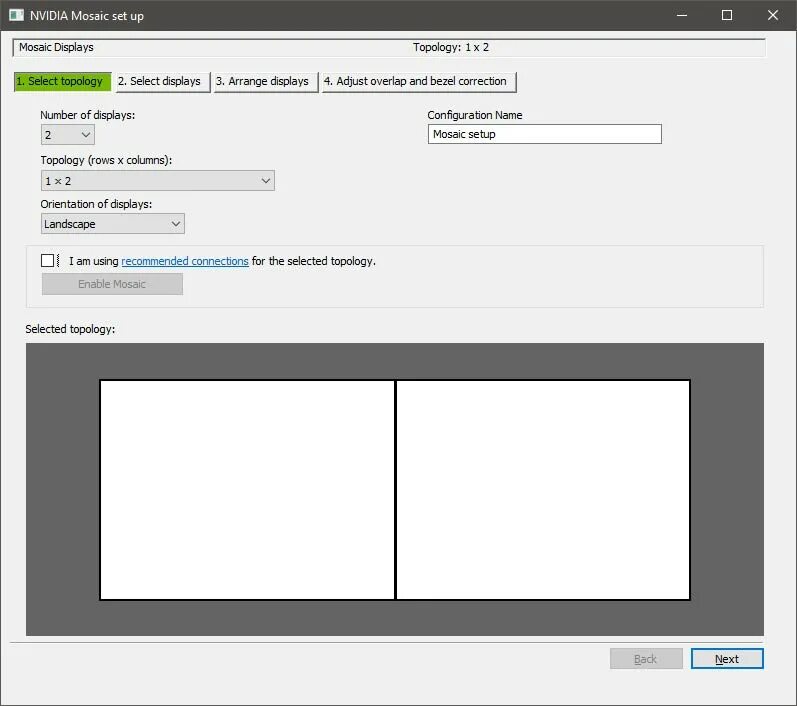Click the 'Topology: 1 x 2' header text
Screen dimensions: 797x706
tap(451, 47)
